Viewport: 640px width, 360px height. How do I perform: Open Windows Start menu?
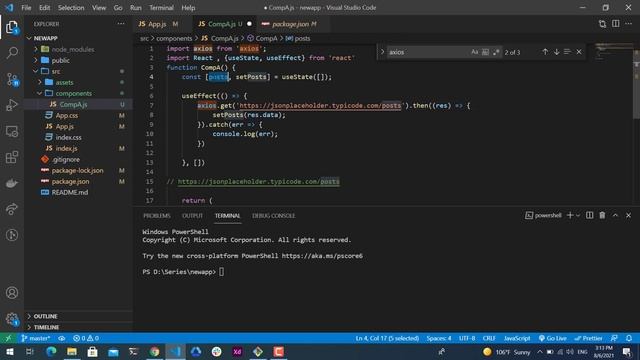[x=9, y=351]
